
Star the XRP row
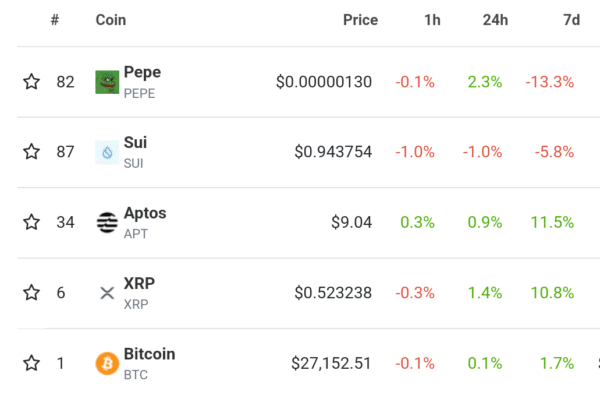(x=31, y=293)
